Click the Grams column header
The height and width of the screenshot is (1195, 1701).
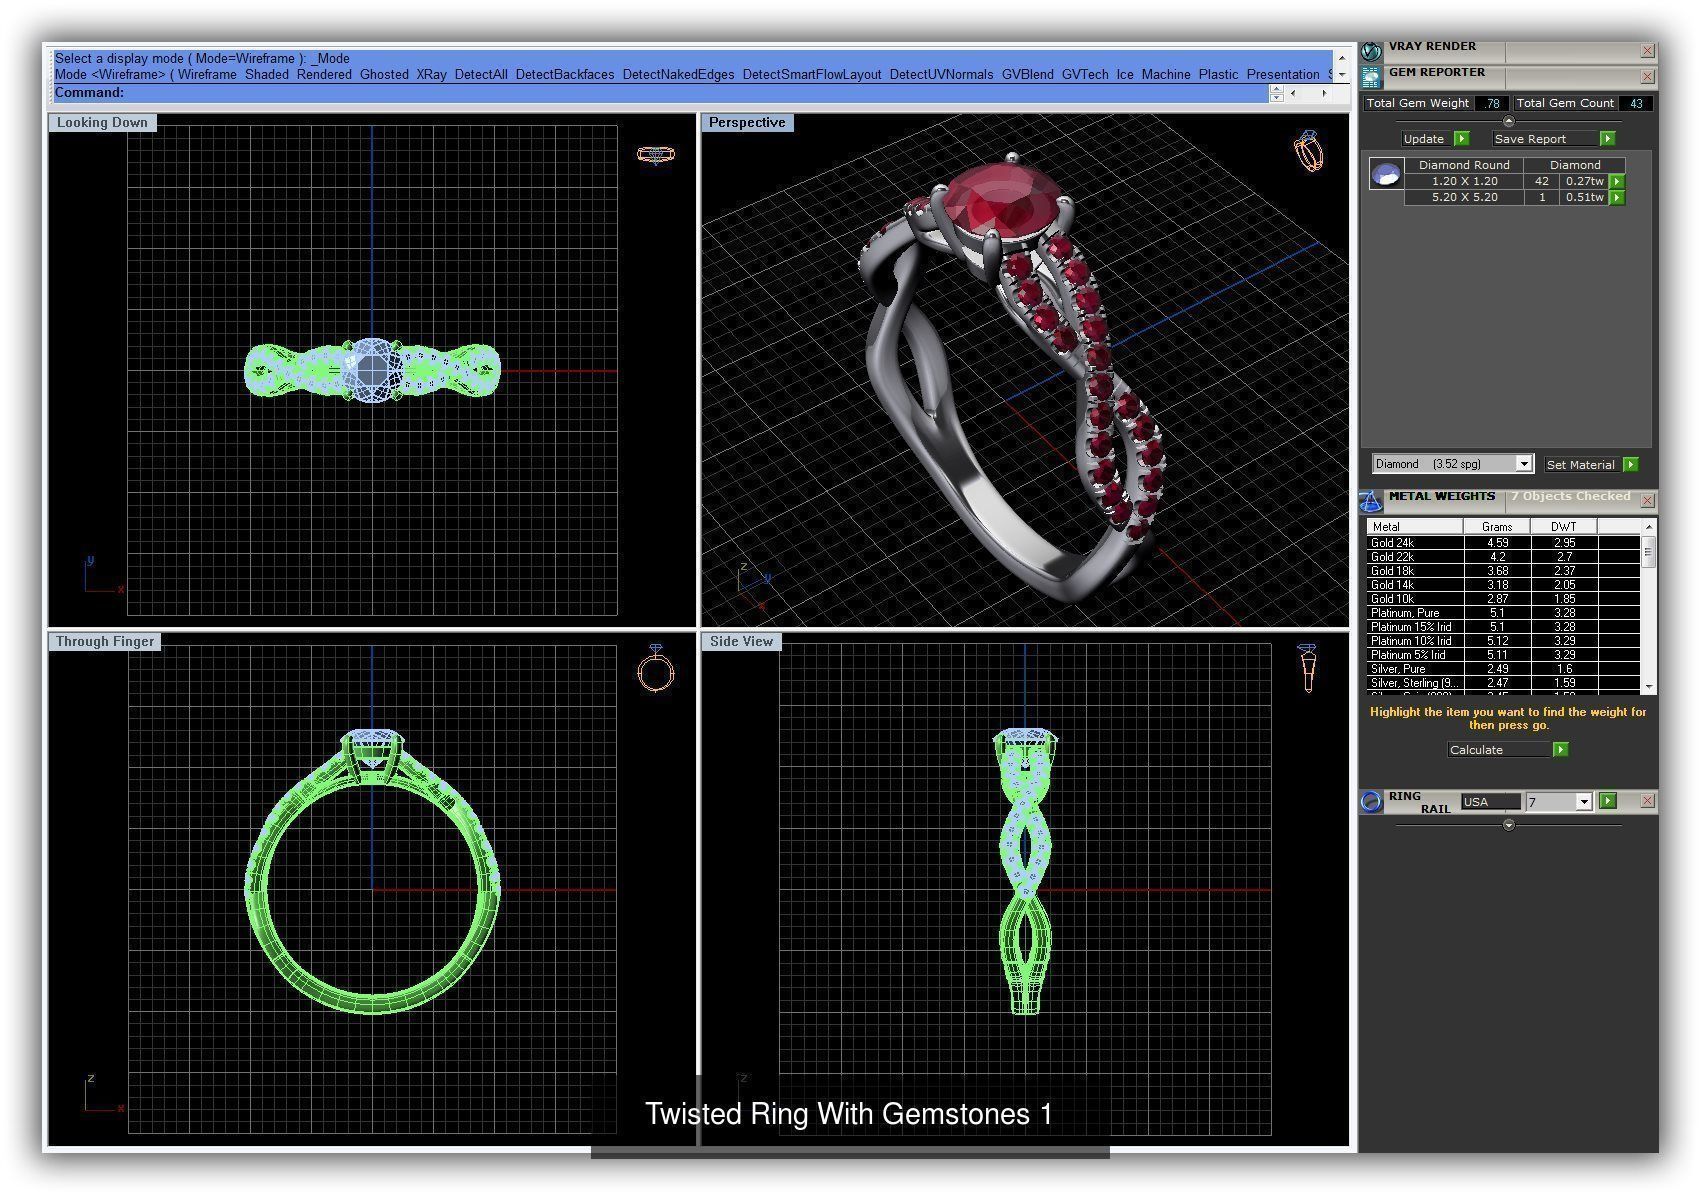[x=1497, y=526]
